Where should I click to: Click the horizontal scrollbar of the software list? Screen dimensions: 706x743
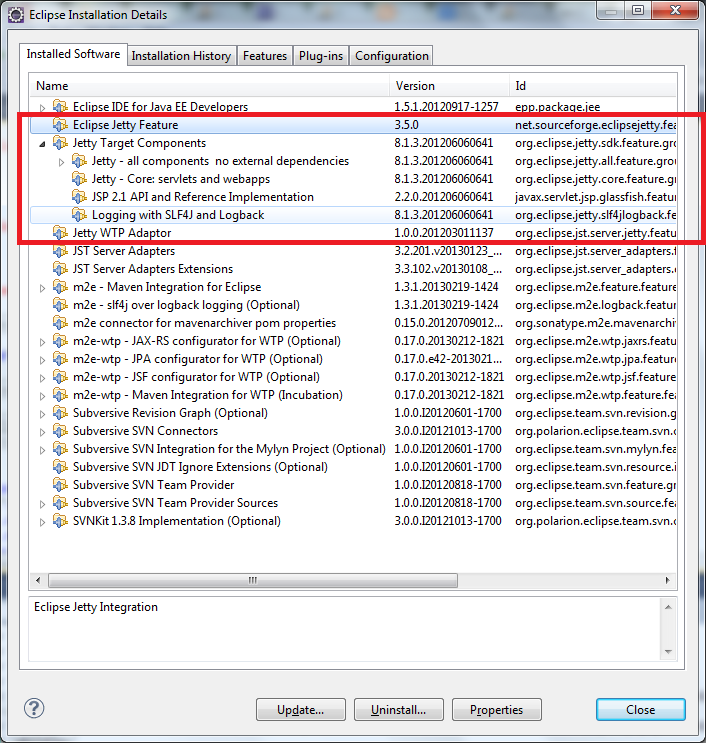(300, 580)
